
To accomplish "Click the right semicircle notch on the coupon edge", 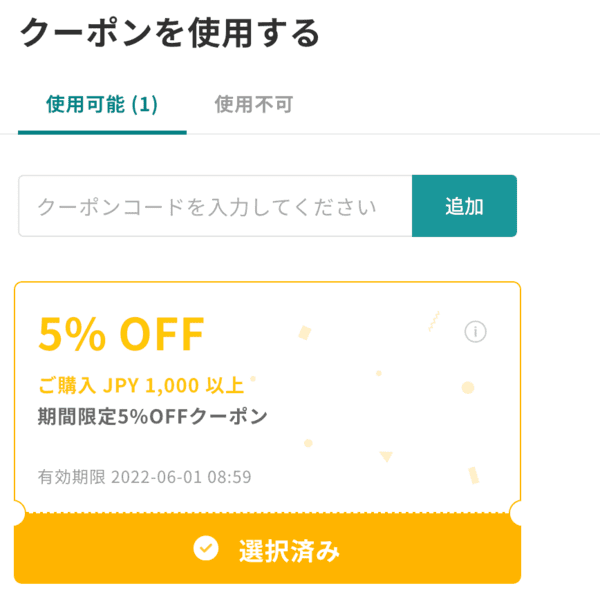I will [515, 513].
